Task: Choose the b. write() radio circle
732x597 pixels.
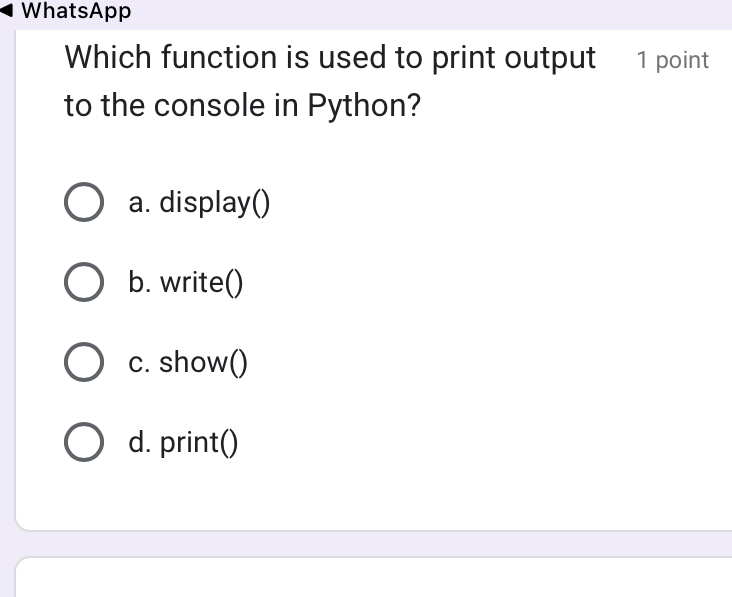Action: (84, 283)
